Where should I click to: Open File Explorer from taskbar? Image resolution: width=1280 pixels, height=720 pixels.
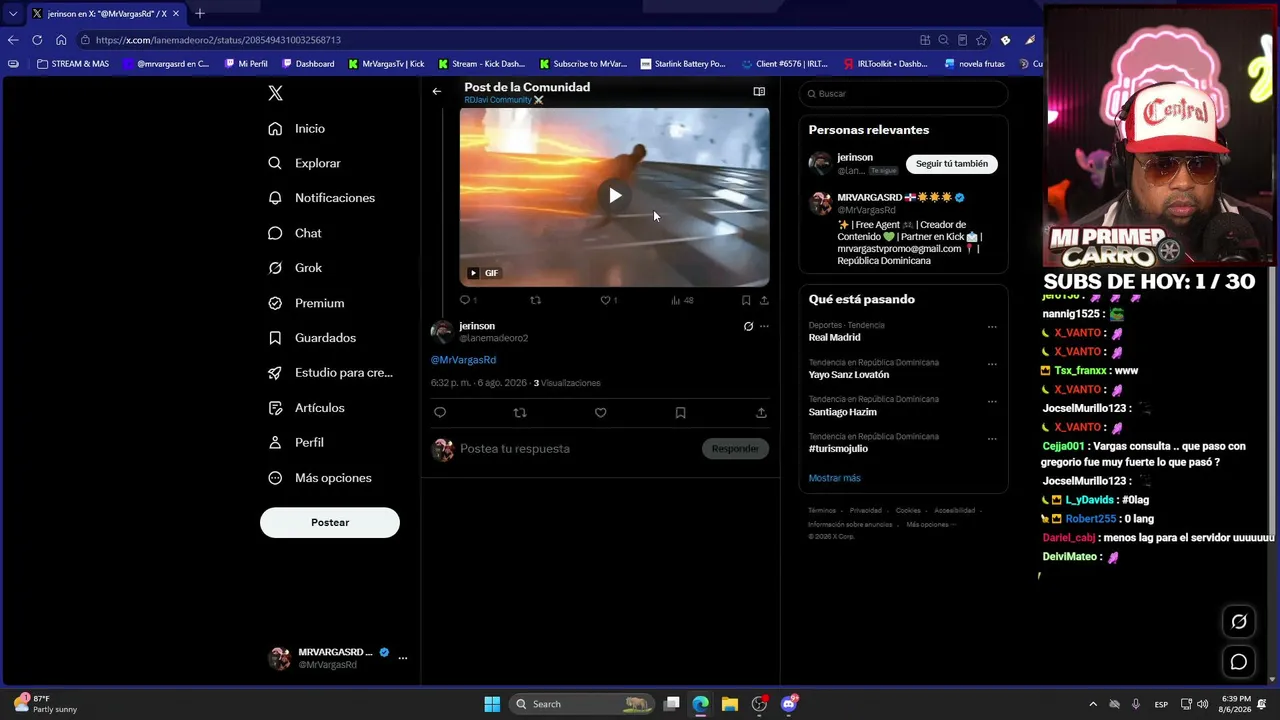pyautogui.click(x=730, y=704)
